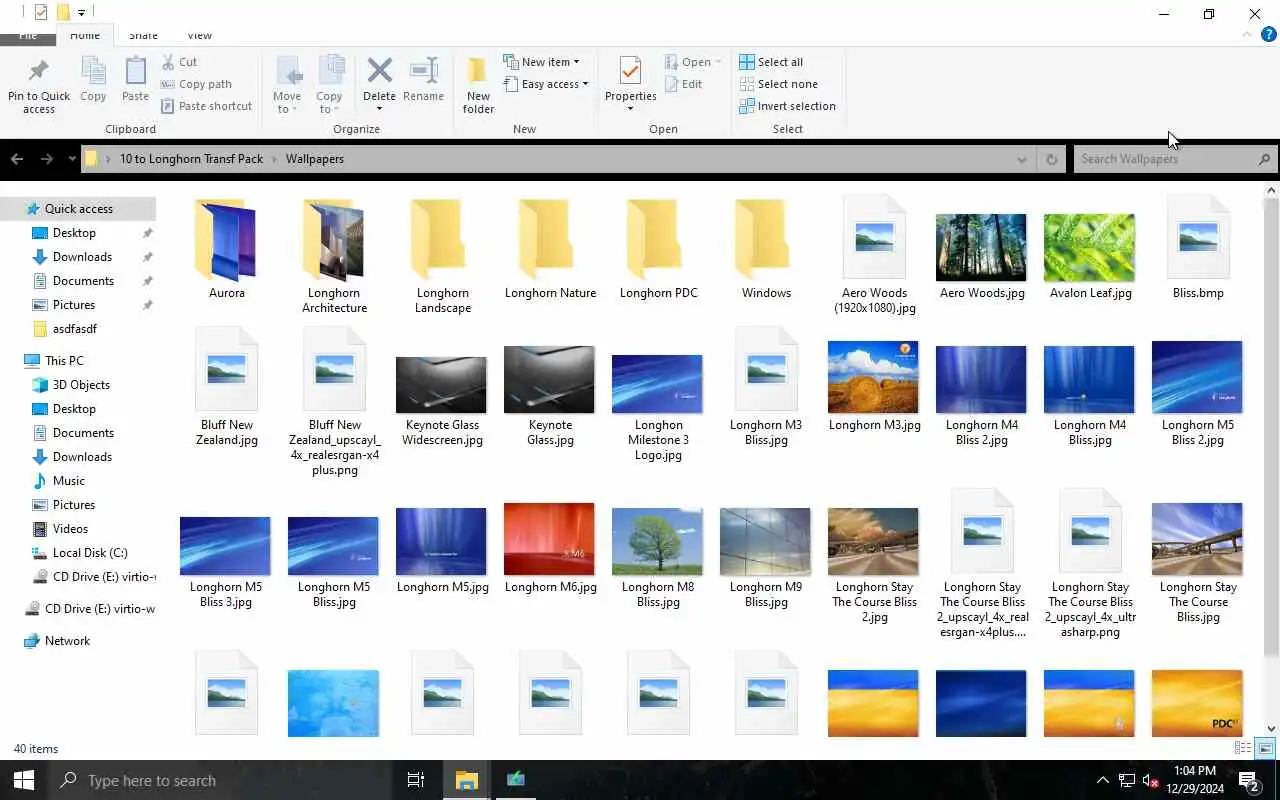The image size is (1280, 800).
Task: Click Select none
Action: pos(778,84)
